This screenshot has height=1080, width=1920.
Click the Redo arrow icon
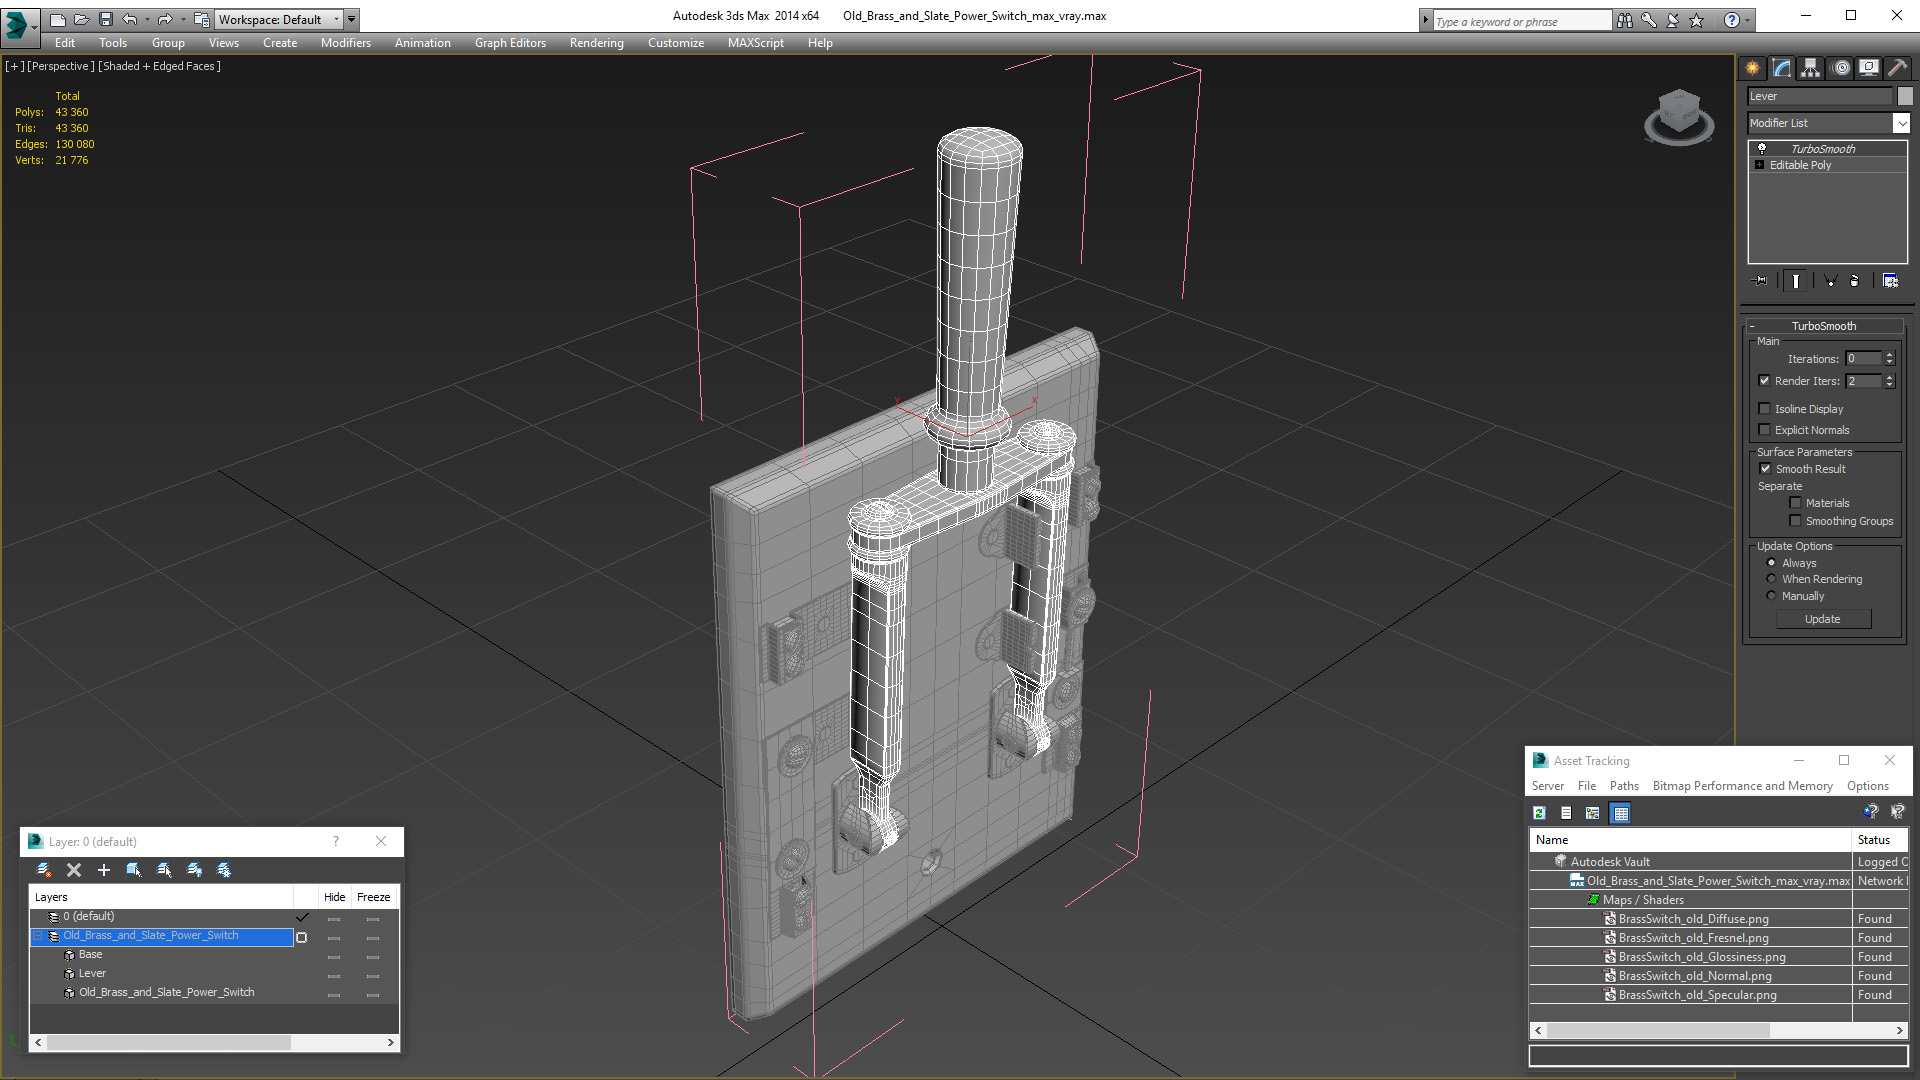tap(164, 19)
